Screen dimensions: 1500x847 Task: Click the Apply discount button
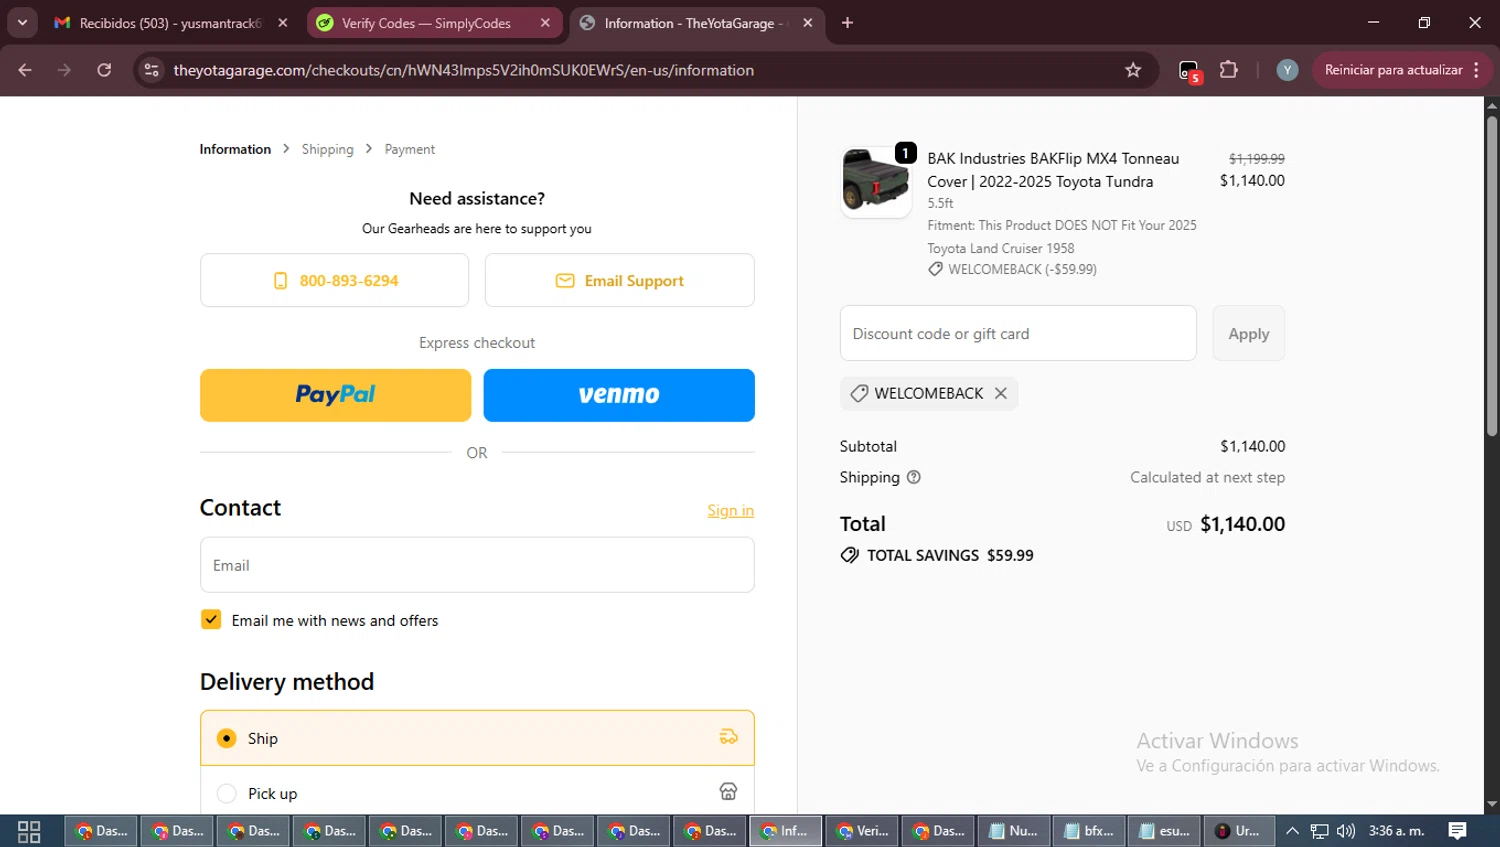coord(1249,333)
